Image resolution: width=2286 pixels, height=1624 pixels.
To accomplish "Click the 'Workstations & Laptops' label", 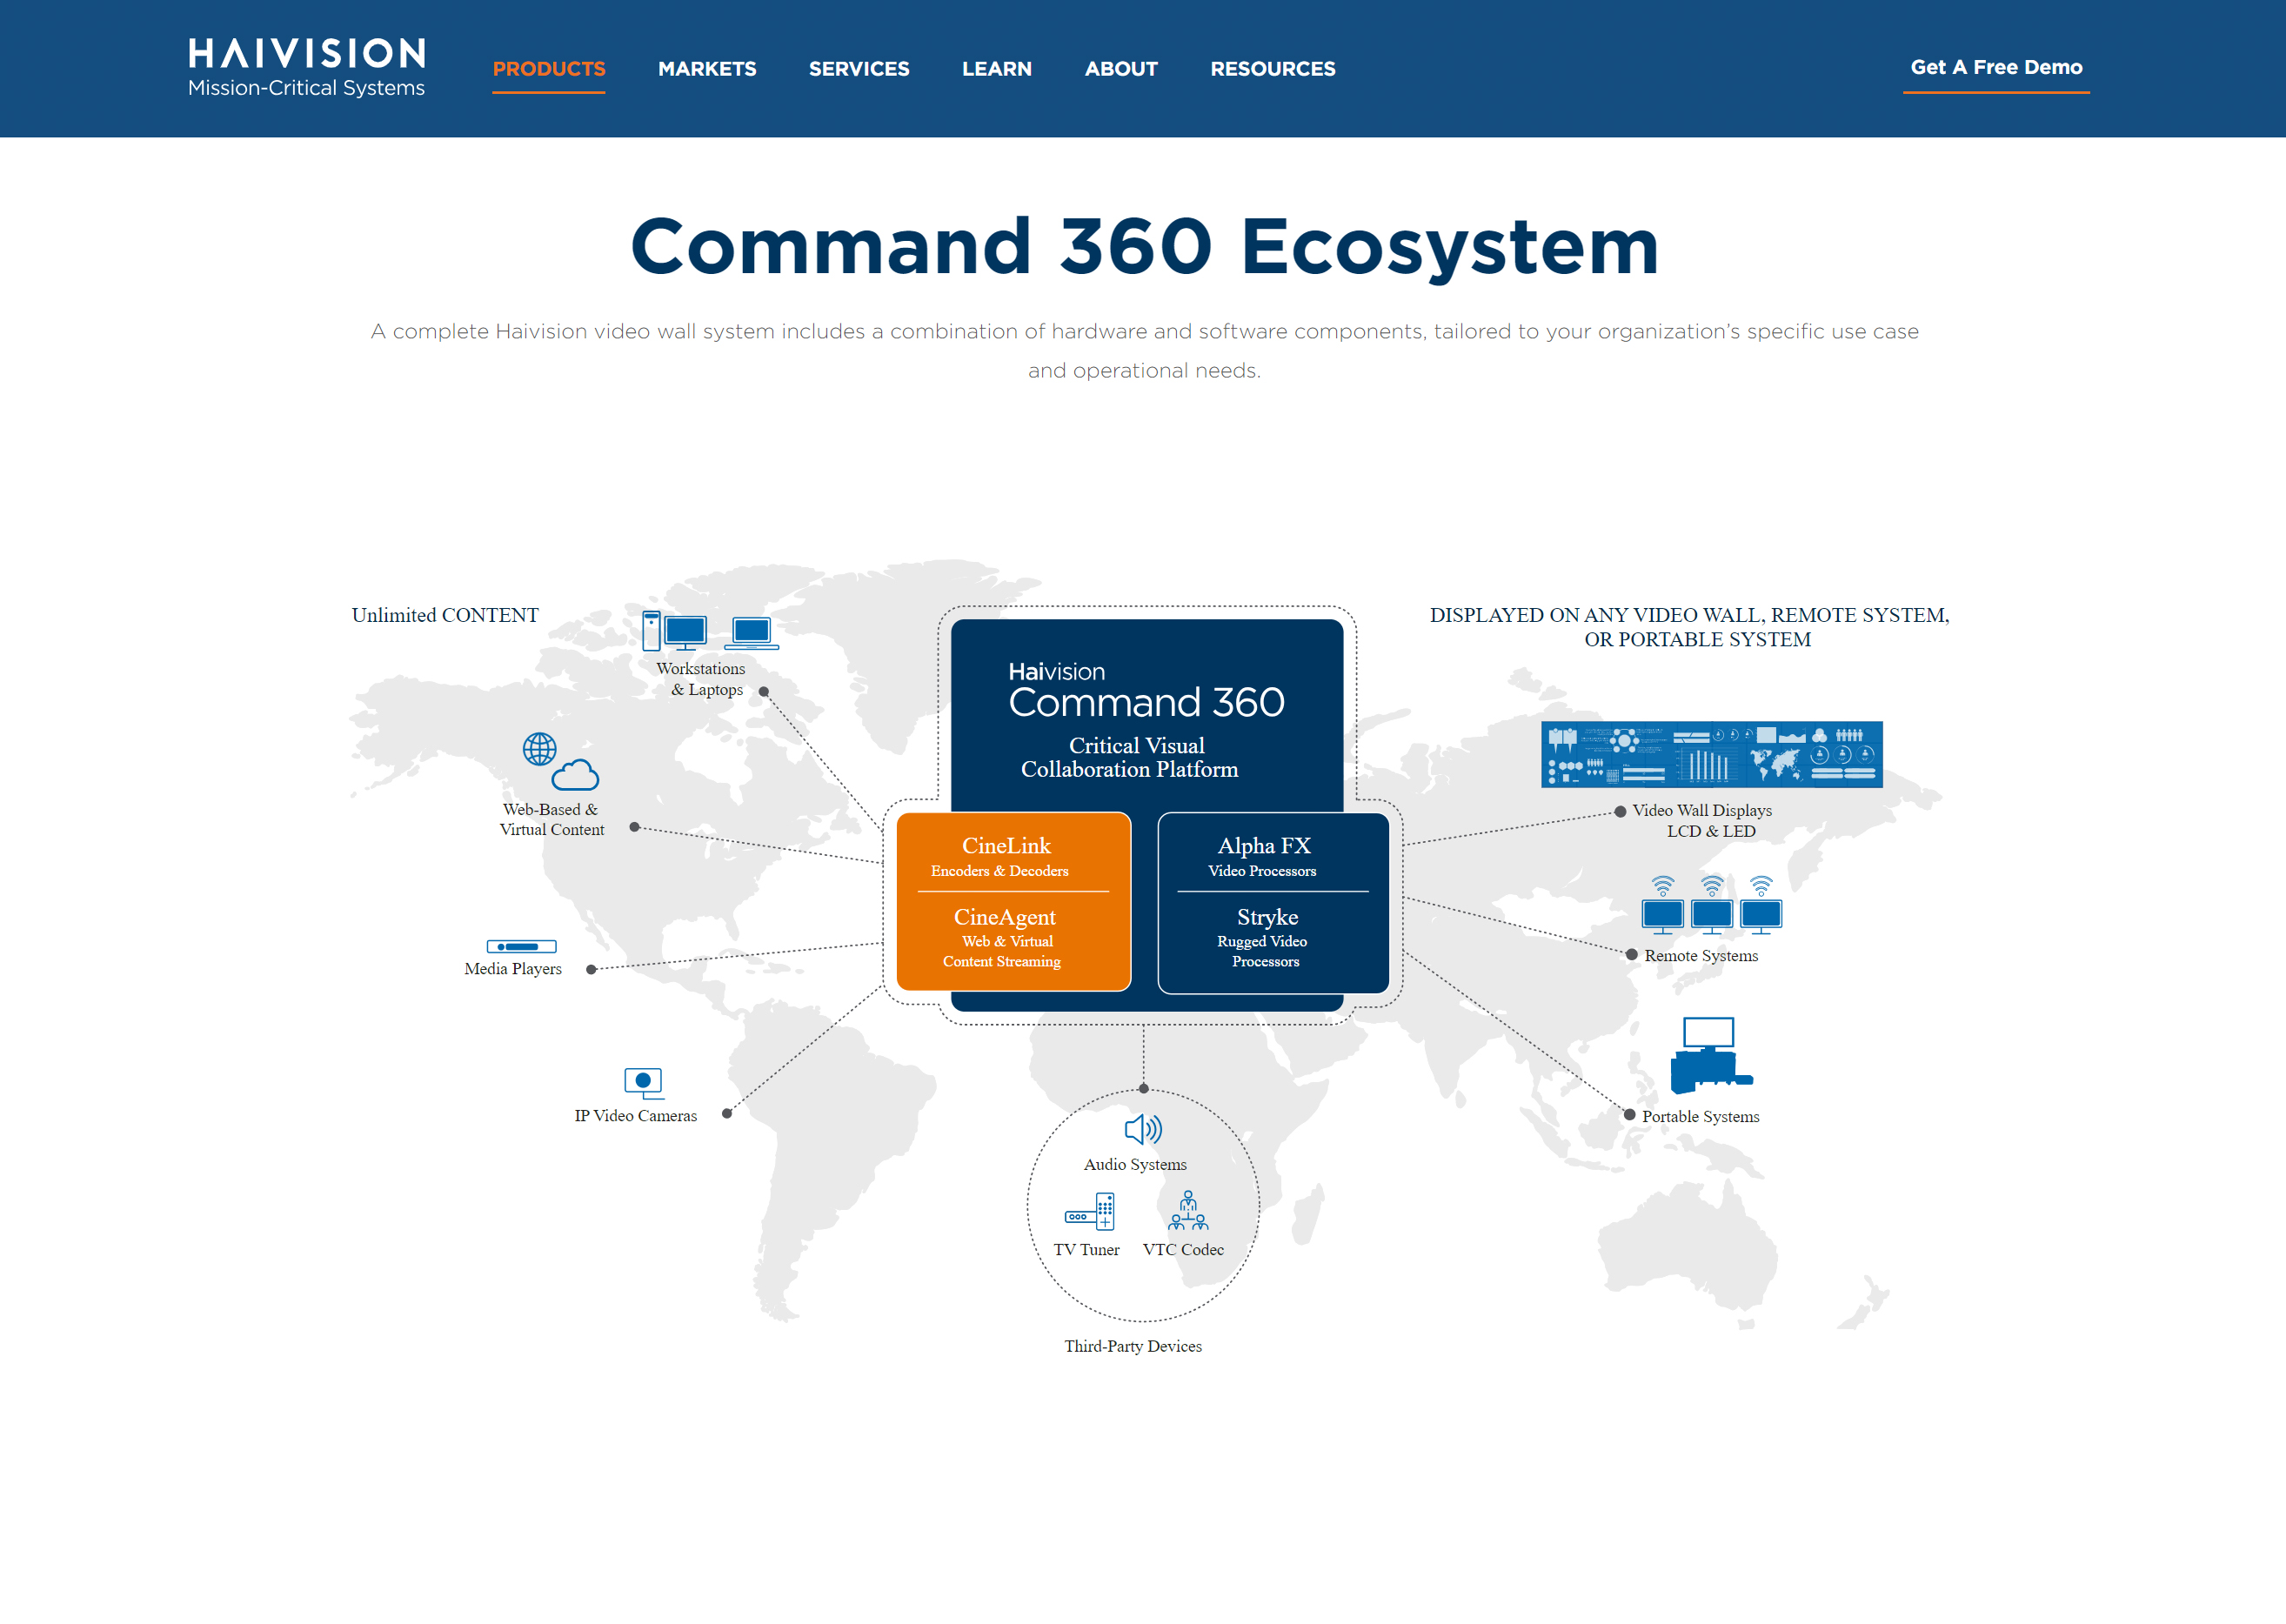I will point(702,679).
